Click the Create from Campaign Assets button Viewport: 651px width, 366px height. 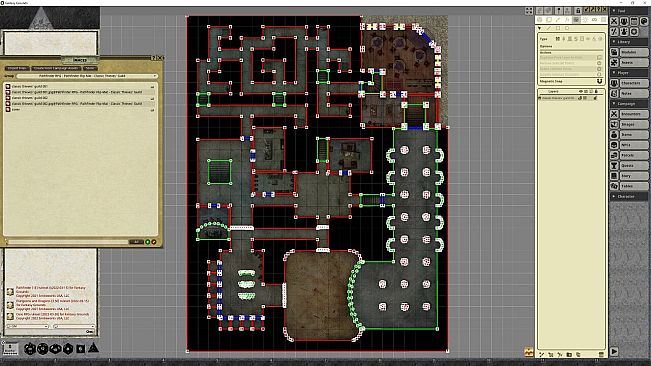click(56, 68)
